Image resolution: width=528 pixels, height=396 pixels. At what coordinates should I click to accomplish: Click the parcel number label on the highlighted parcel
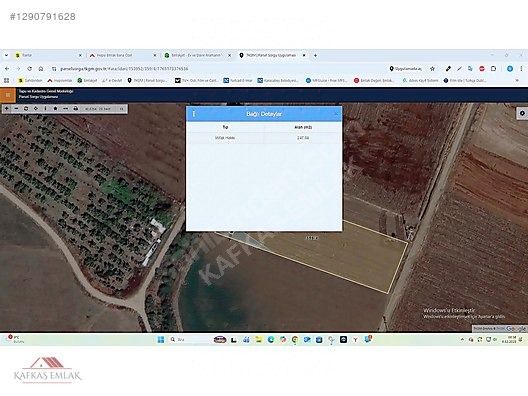(311, 238)
